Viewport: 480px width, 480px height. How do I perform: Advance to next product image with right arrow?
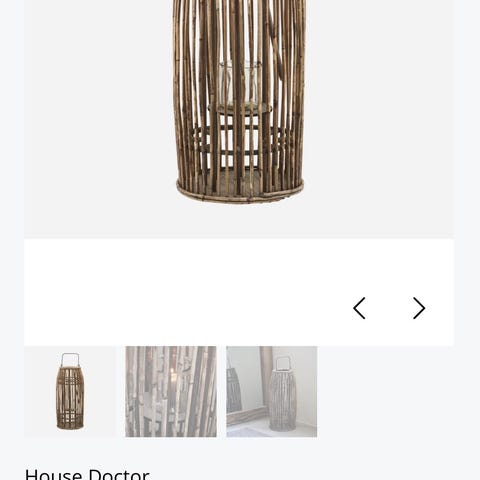point(419,308)
